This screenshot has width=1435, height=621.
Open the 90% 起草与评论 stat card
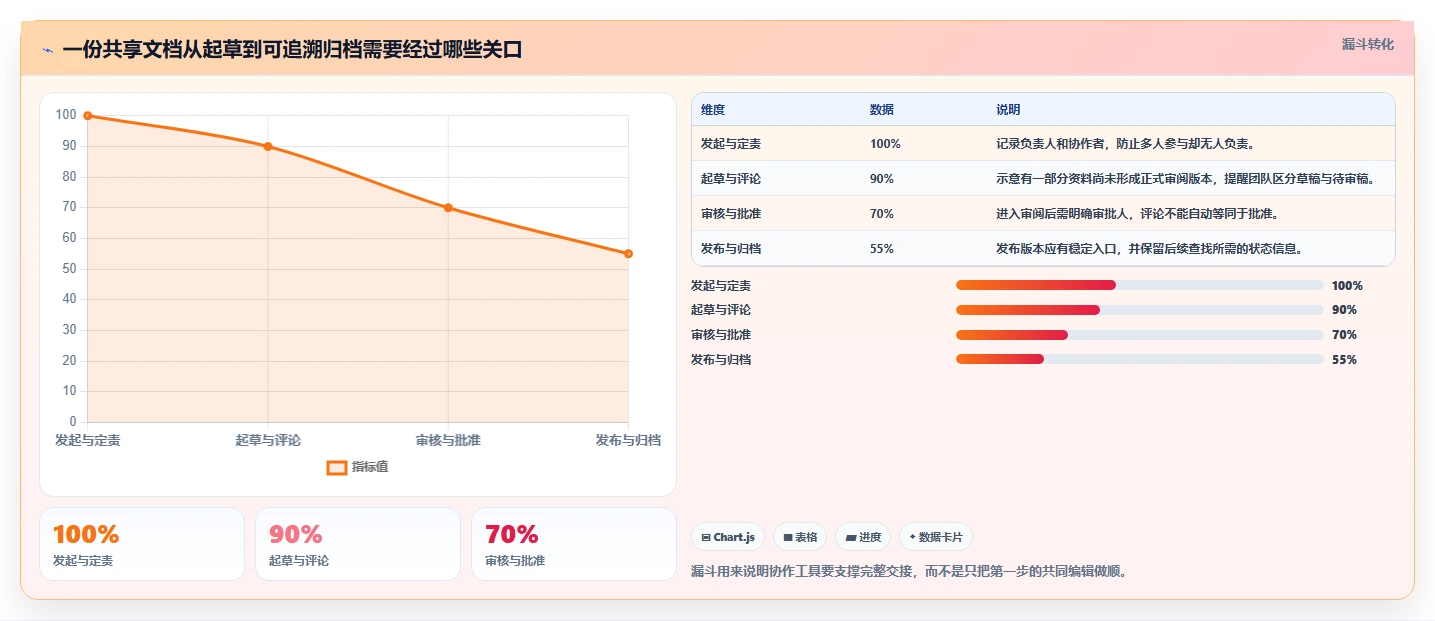point(358,544)
